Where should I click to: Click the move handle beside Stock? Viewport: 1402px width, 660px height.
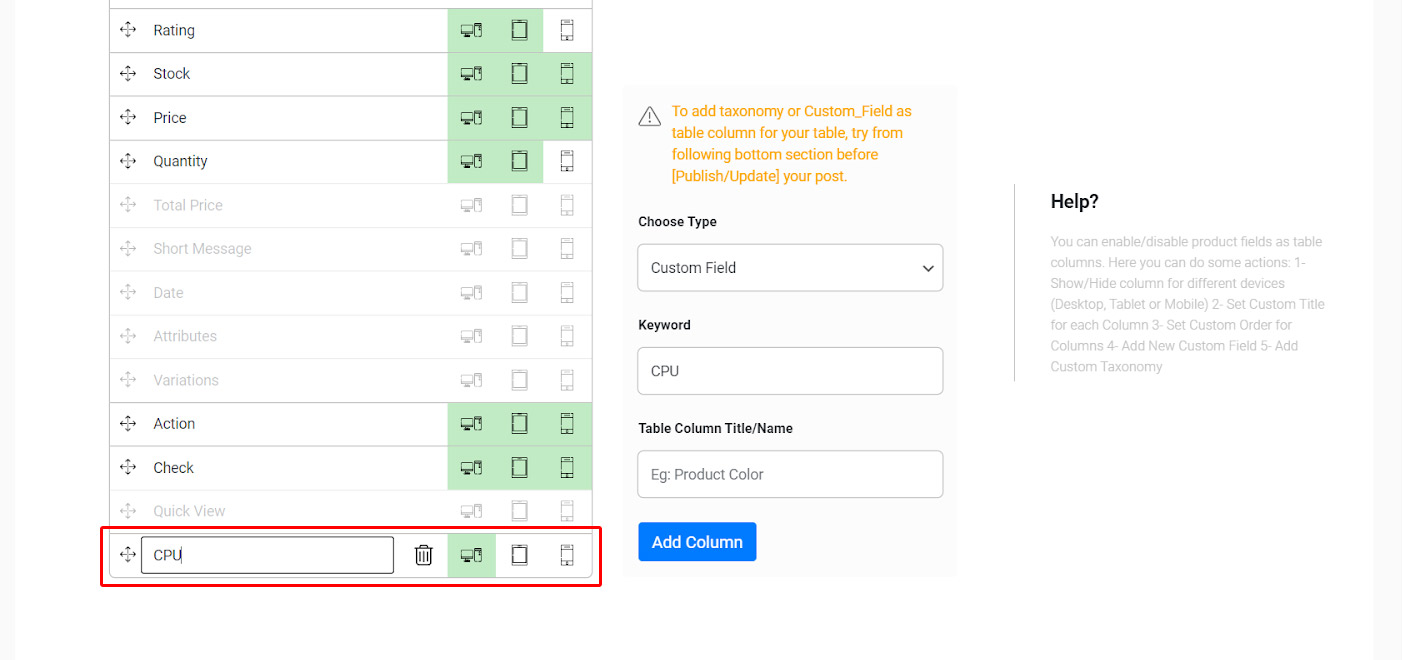point(128,74)
